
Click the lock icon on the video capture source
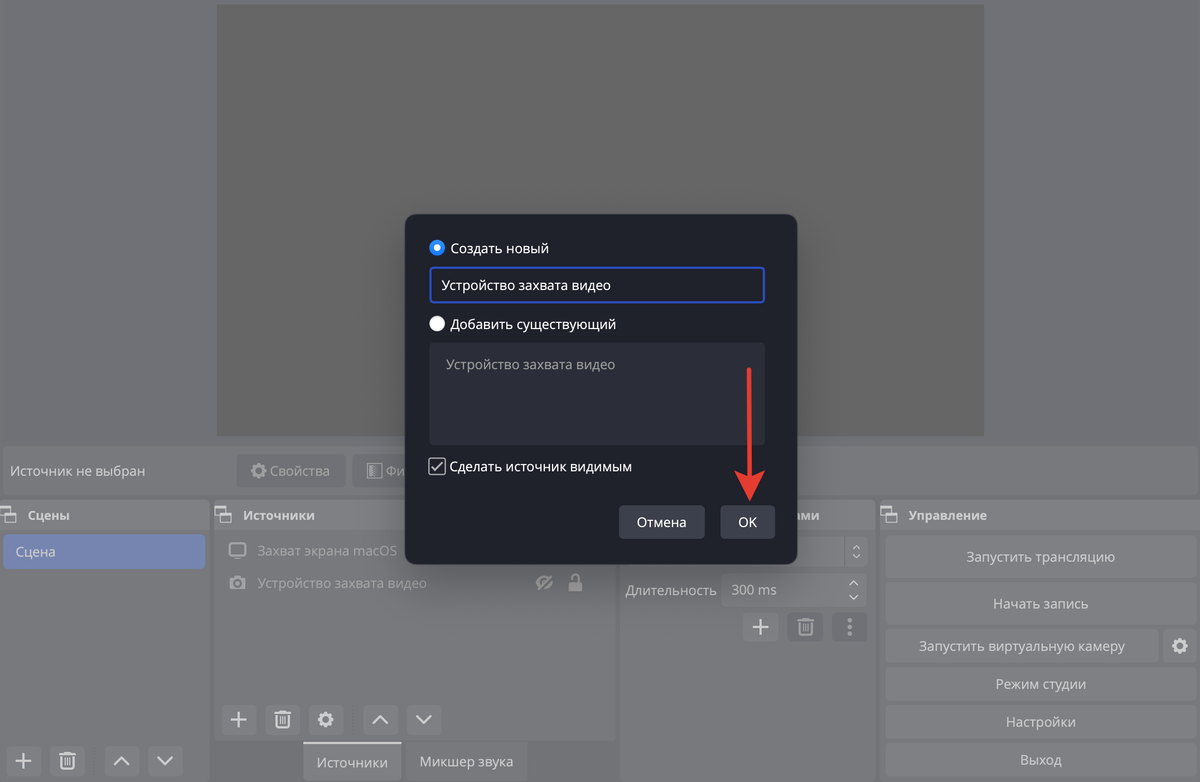(x=575, y=583)
